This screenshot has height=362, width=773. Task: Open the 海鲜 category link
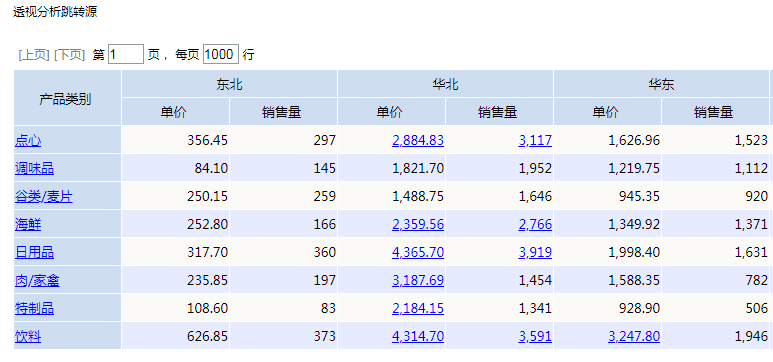tap(28, 225)
